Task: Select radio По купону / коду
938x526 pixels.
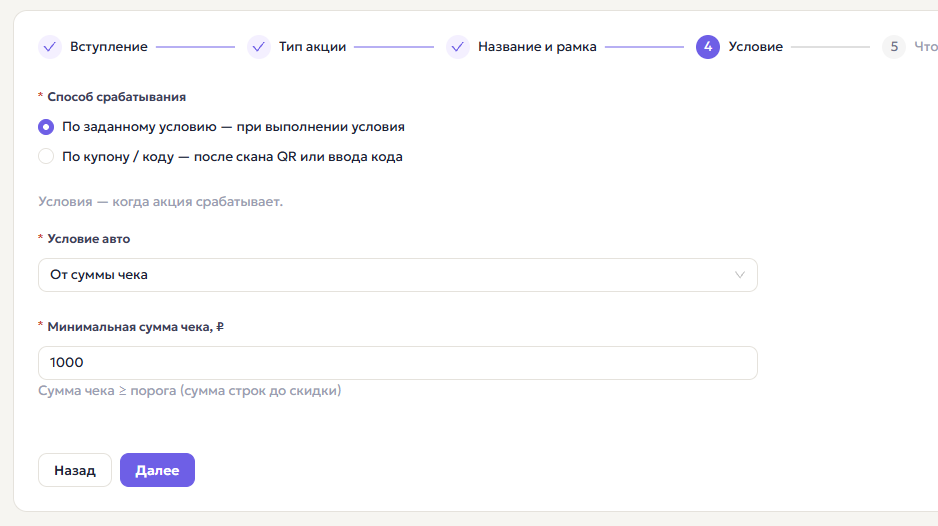Action: point(46,157)
